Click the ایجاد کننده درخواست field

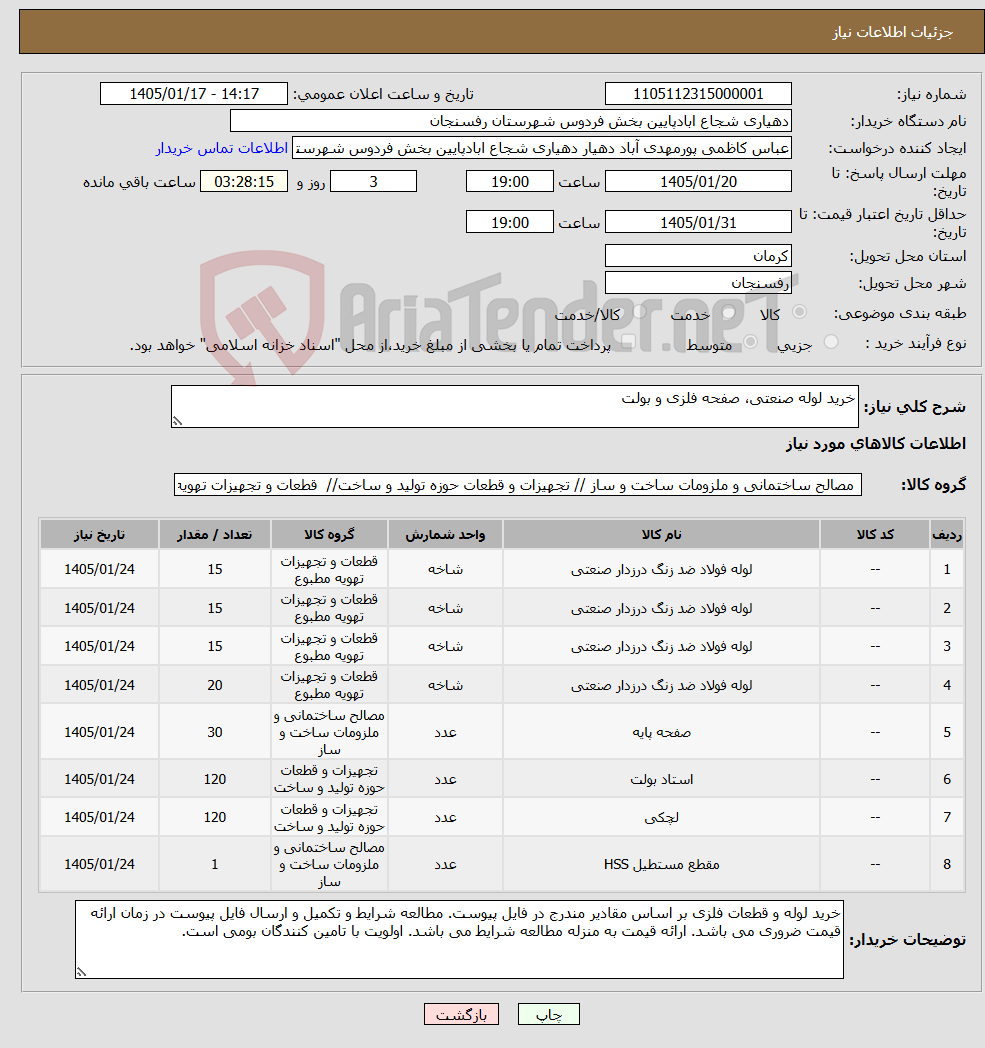tap(542, 148)
